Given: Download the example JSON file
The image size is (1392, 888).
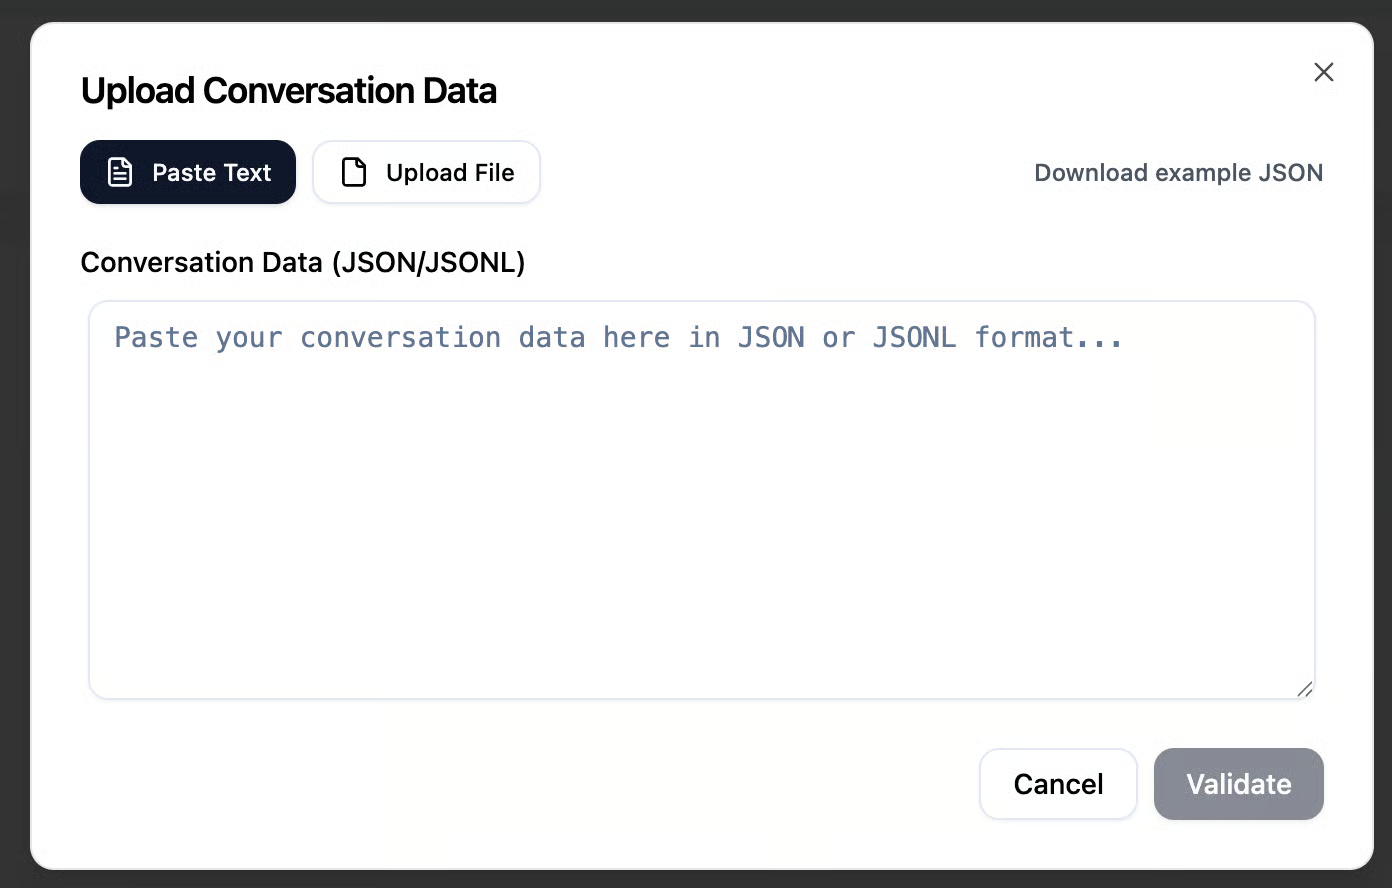Looking at the screenshot, I should pos(1178,172).
